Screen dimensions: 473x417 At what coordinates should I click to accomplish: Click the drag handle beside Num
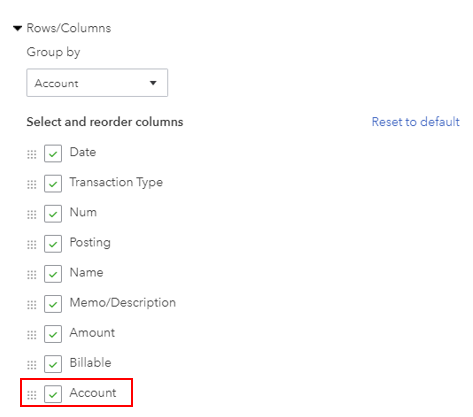tap(32, 214)
